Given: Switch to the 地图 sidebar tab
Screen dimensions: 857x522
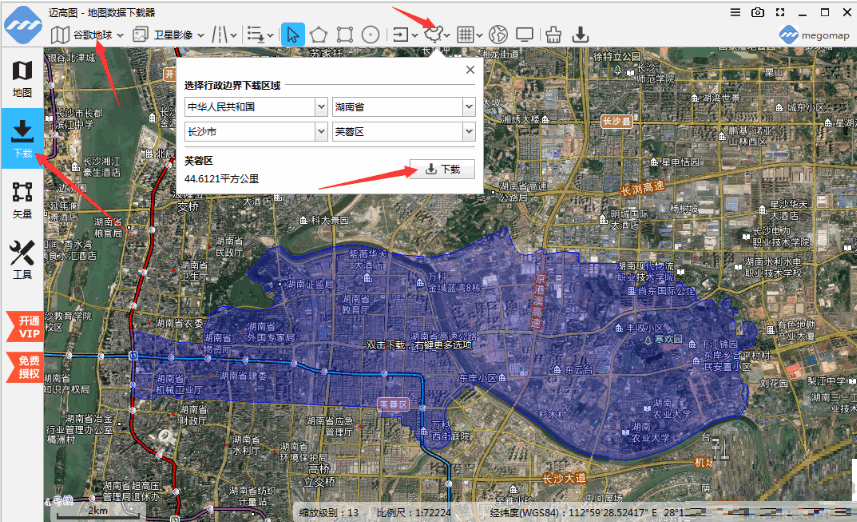Looking at the screenshot, I should (x=22, y=79).
